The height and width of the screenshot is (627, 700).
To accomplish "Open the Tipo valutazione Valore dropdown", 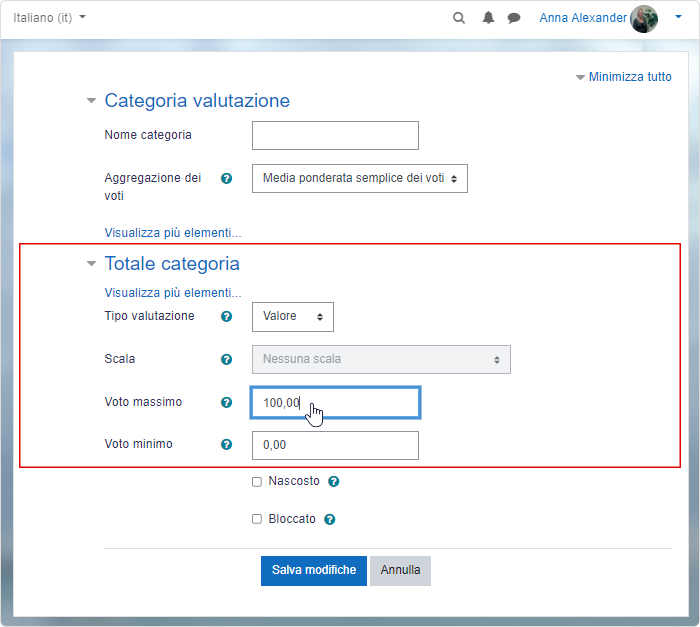I will [293, 317].
